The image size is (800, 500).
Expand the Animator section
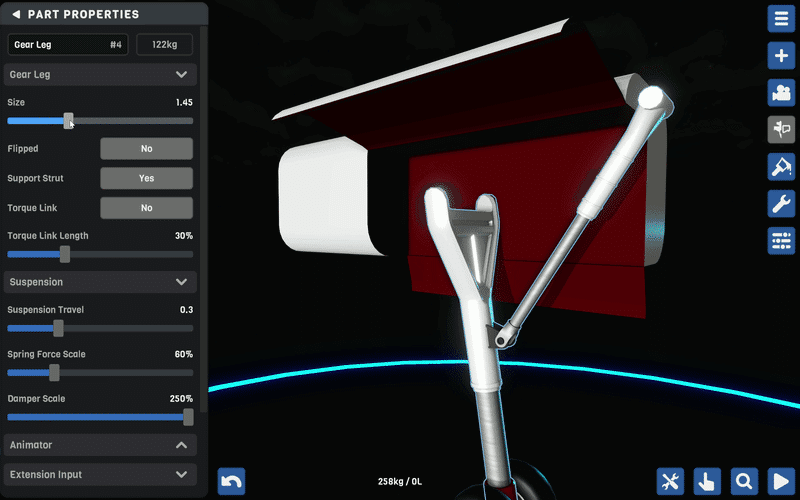point(100,445)
